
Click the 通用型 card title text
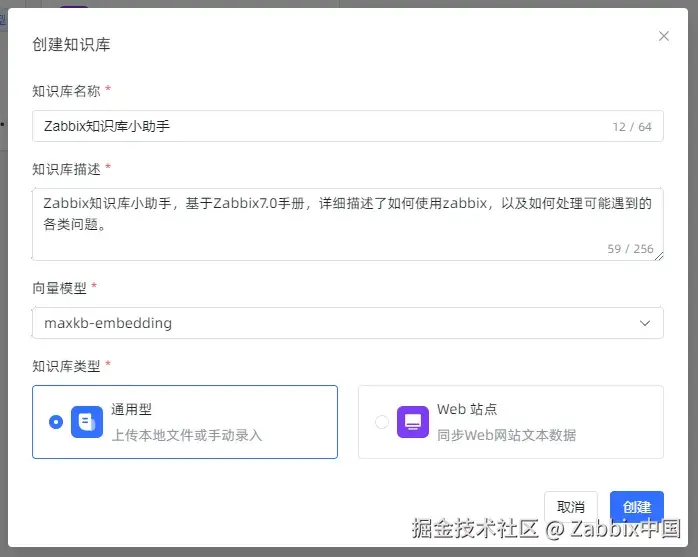pyautogui.click(x=131, y=409)
